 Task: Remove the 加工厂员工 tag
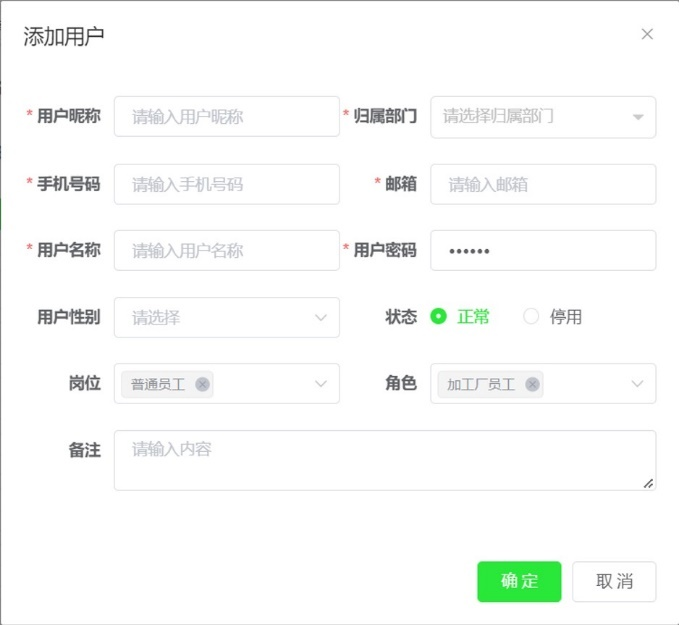click(532, 384)
